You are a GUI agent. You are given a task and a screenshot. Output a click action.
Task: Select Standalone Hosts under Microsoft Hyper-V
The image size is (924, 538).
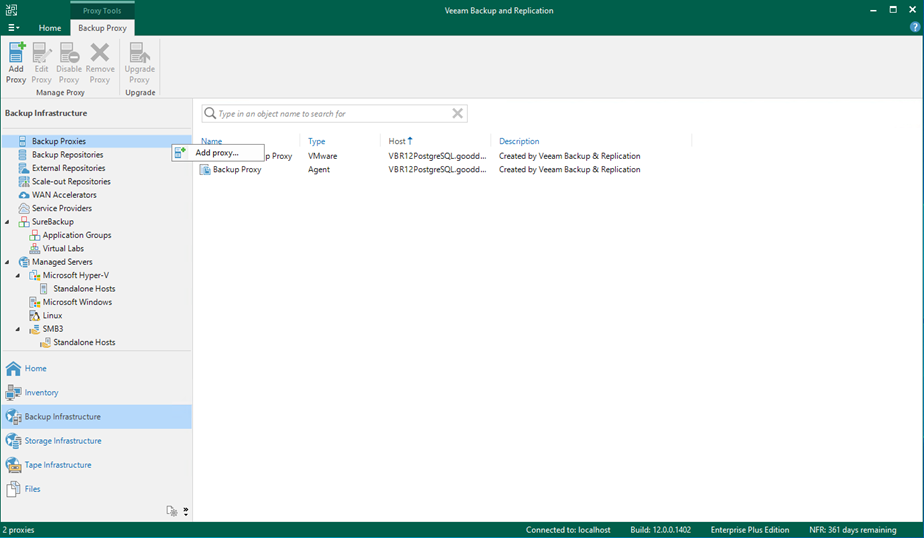[84, 289]
